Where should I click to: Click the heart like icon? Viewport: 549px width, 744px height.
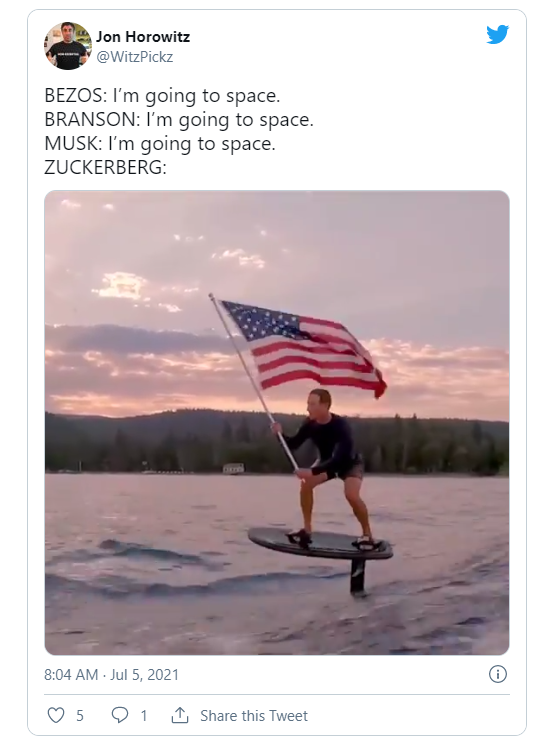pyautogui.click(x=56, y=715)
